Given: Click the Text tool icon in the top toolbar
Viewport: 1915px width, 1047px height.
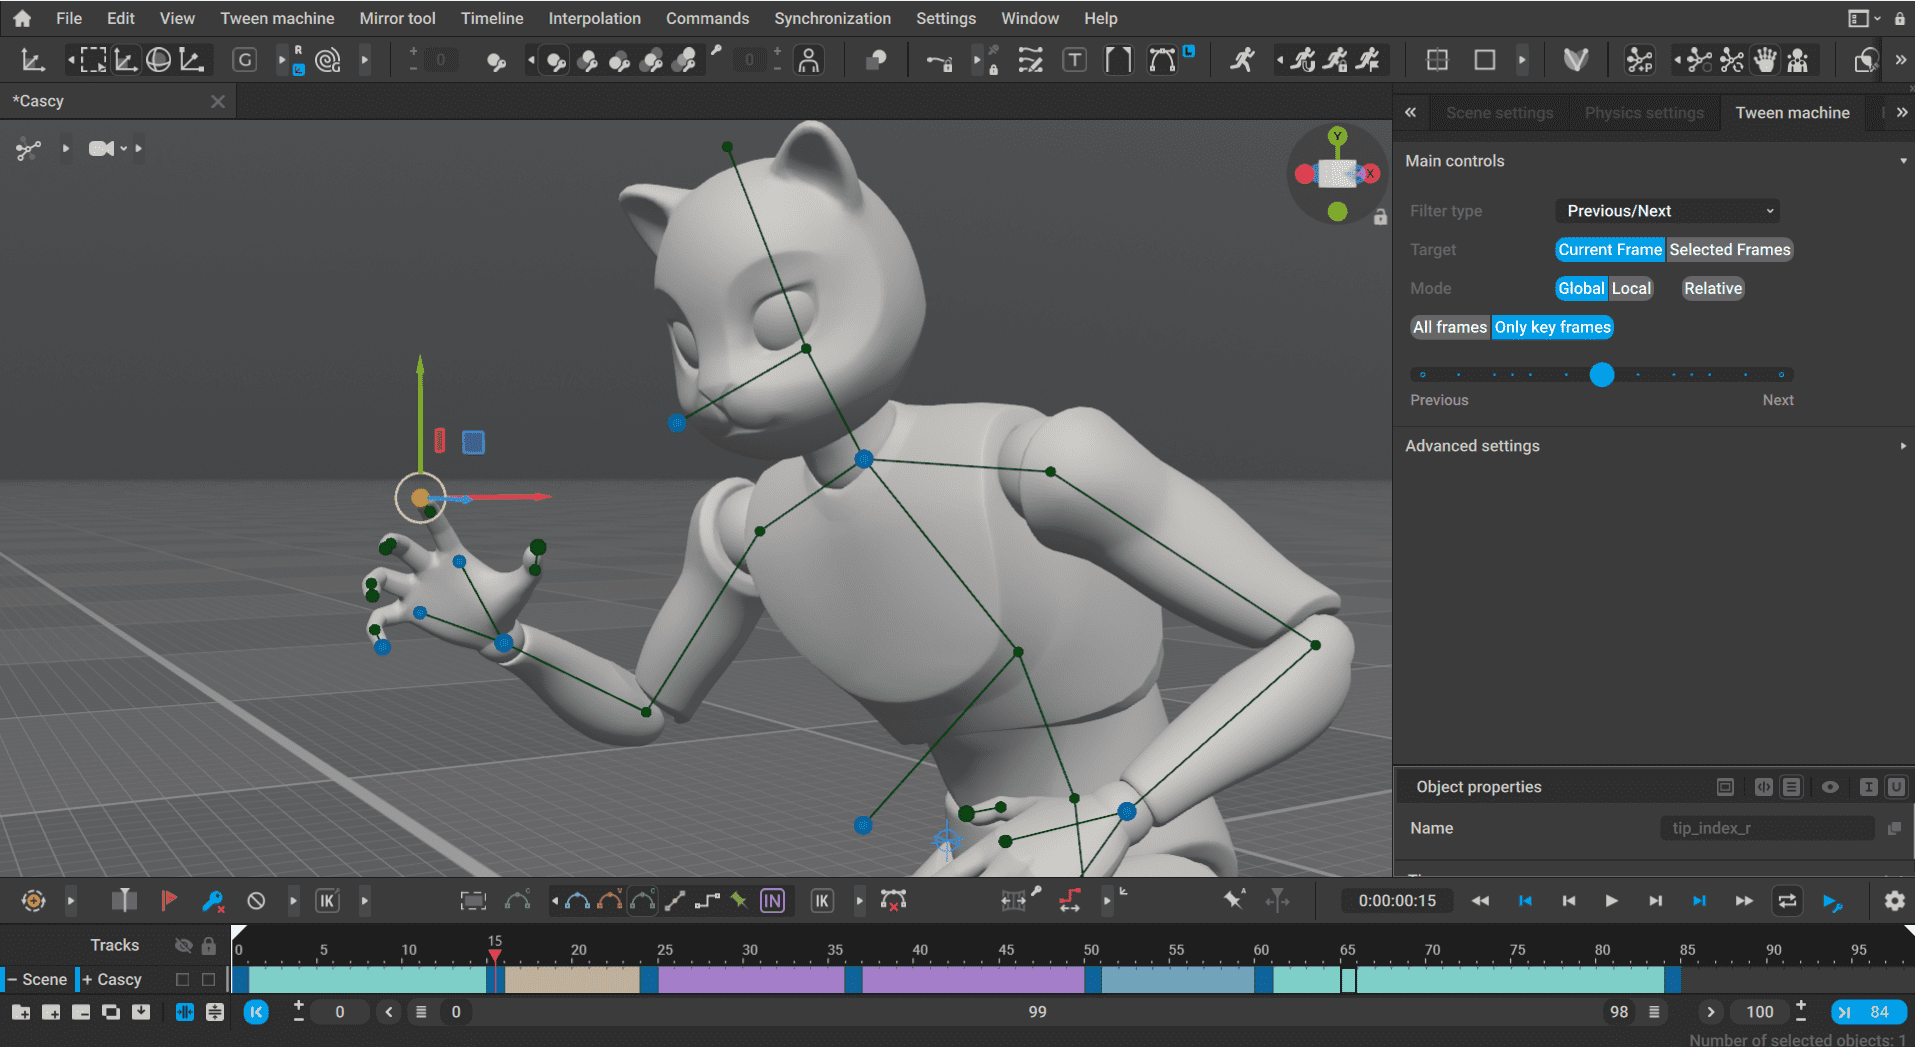Looking at the screenshot, I should point(1075,60).
